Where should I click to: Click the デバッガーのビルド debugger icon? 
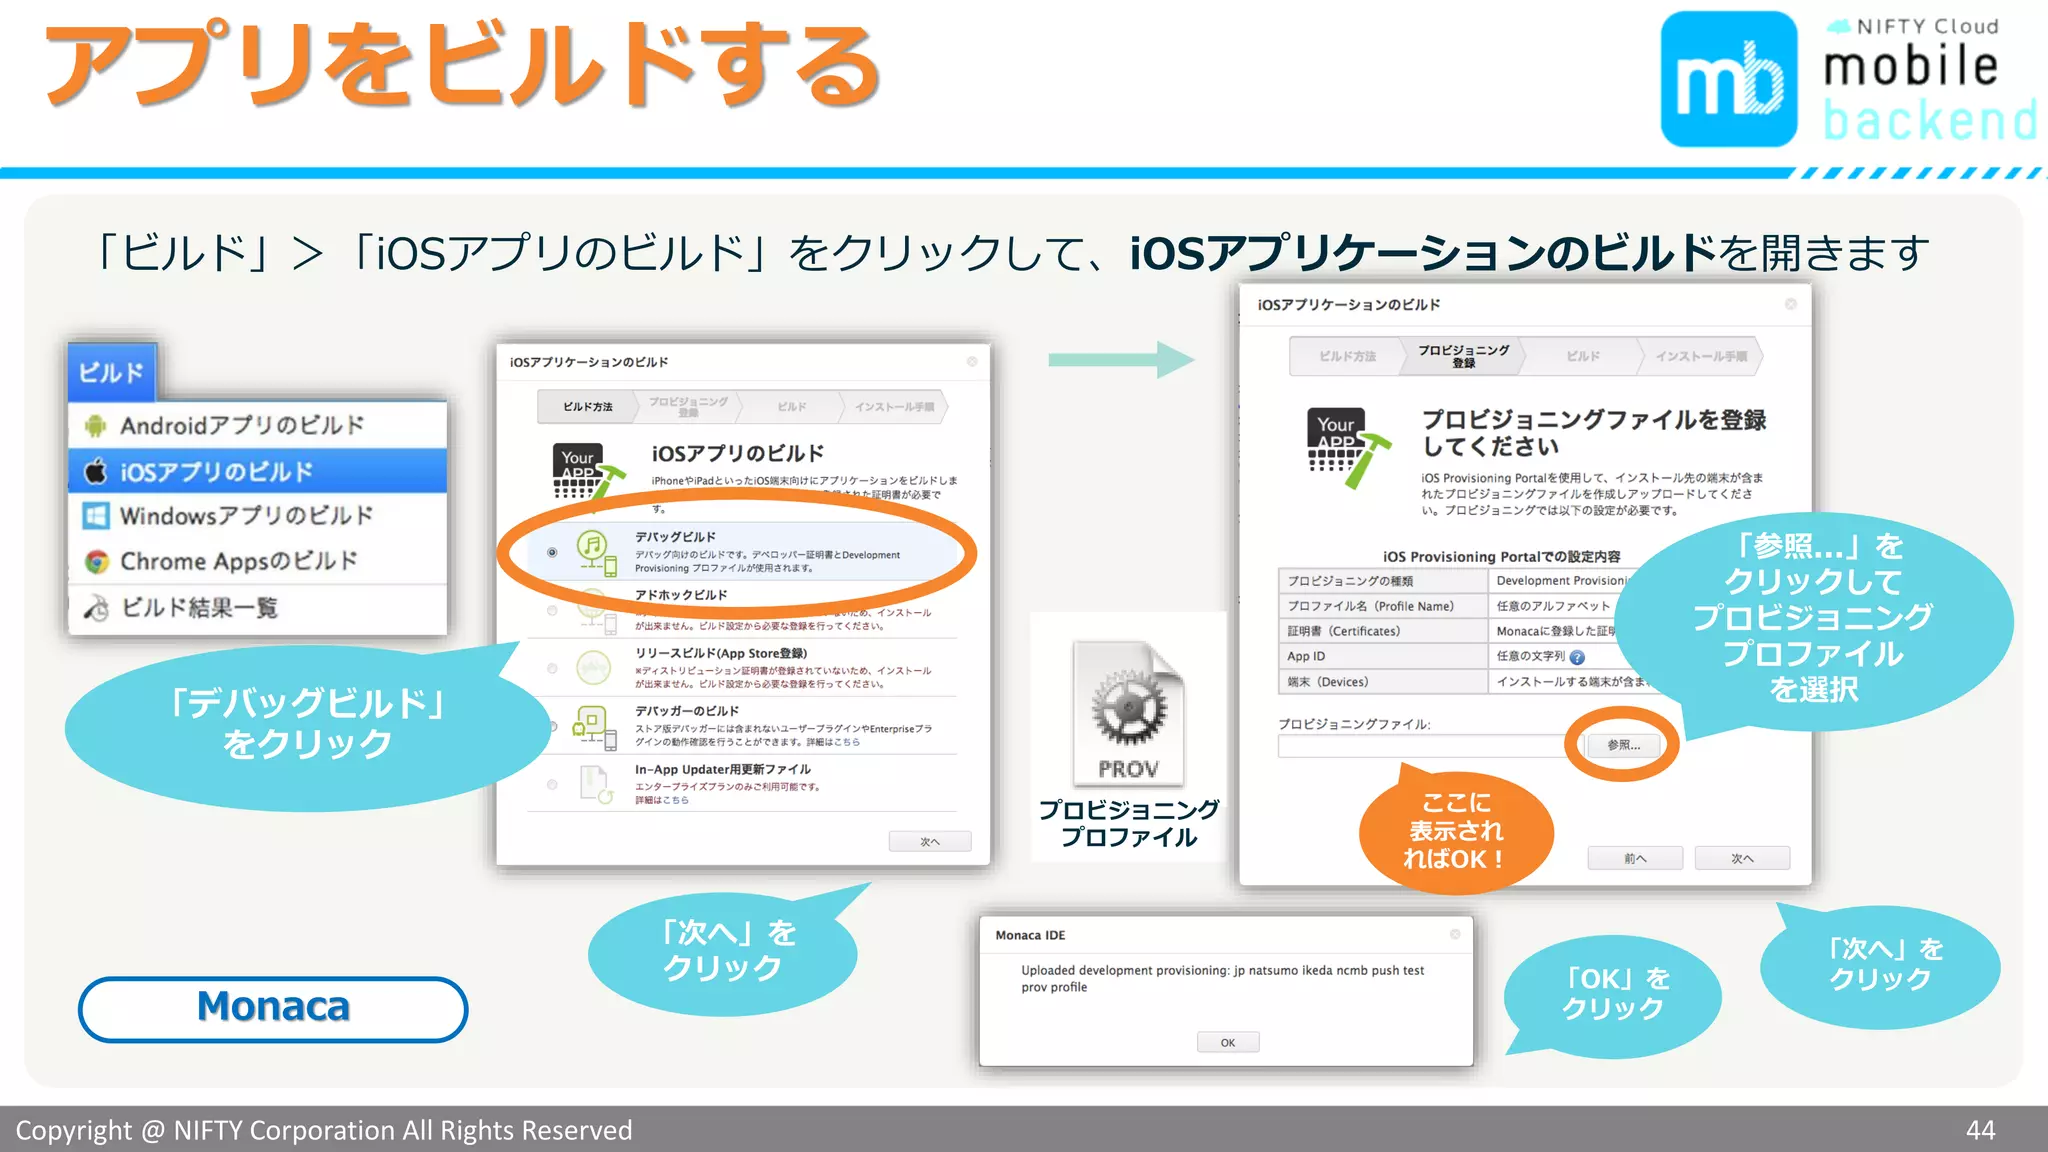pos(594,727)
